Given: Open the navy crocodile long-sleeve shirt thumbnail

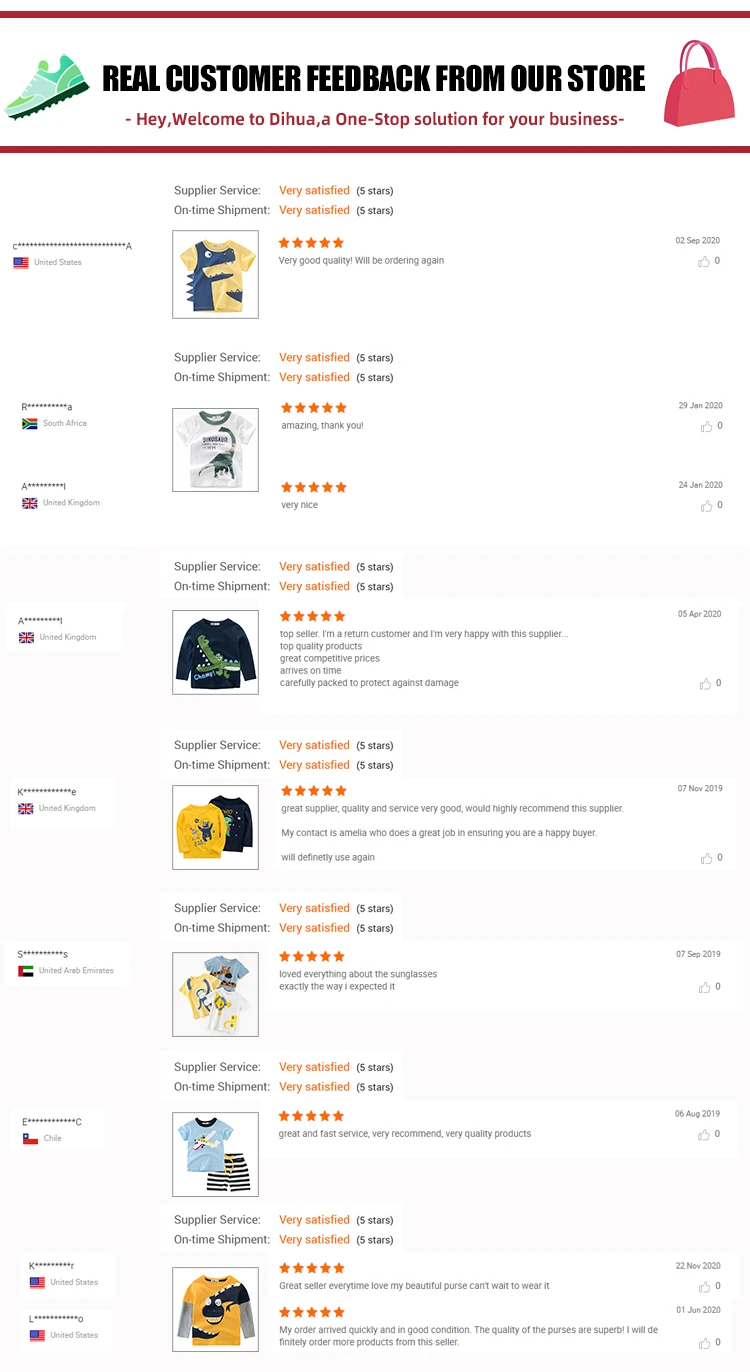Looking at the screenshot, I should 215,652.
